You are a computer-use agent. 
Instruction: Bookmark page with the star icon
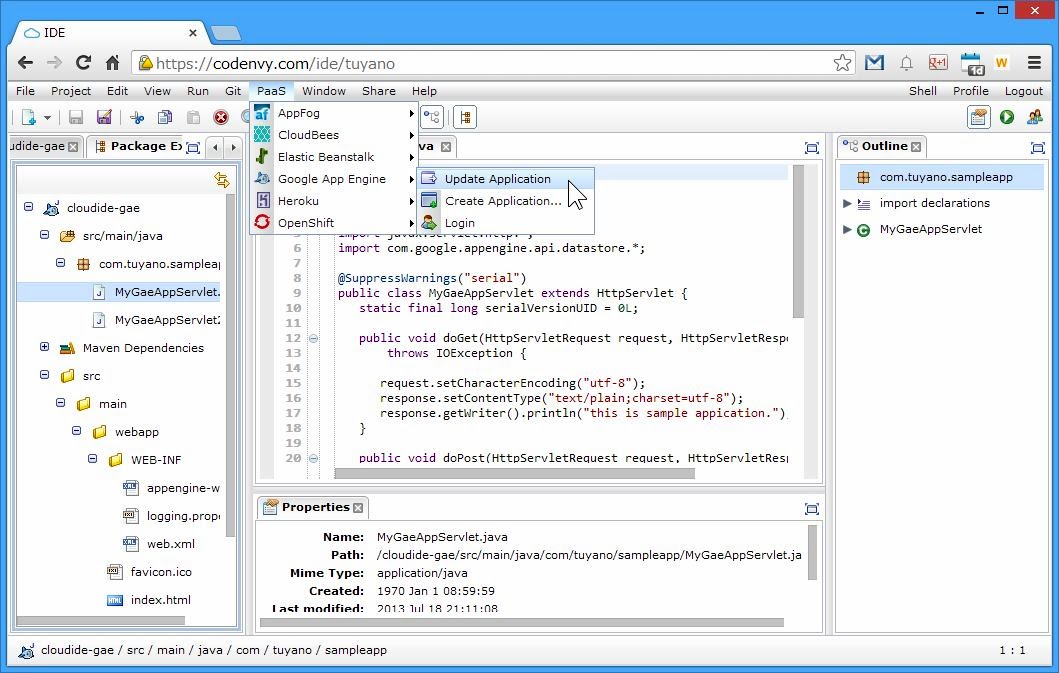[x=843, y=63]
